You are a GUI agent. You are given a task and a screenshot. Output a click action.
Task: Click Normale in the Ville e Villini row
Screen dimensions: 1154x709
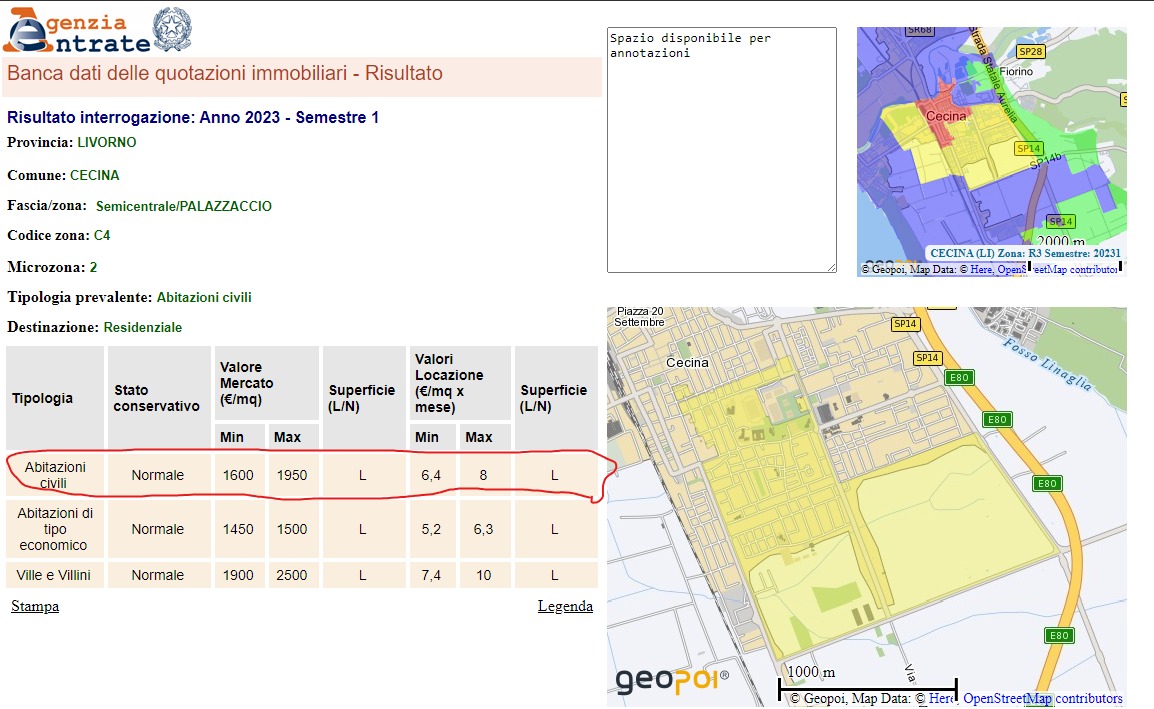pyautogui.click(x=157, y=575)
